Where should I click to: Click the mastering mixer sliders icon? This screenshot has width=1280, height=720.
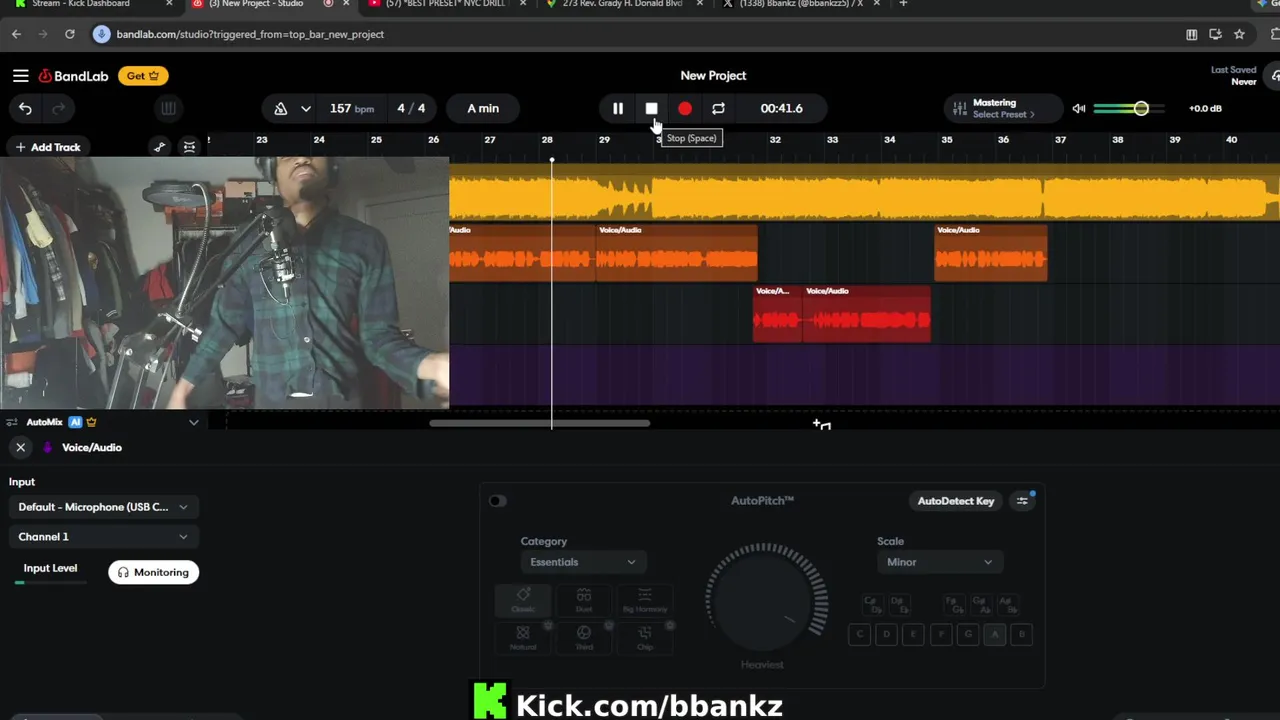pos(960,108)
